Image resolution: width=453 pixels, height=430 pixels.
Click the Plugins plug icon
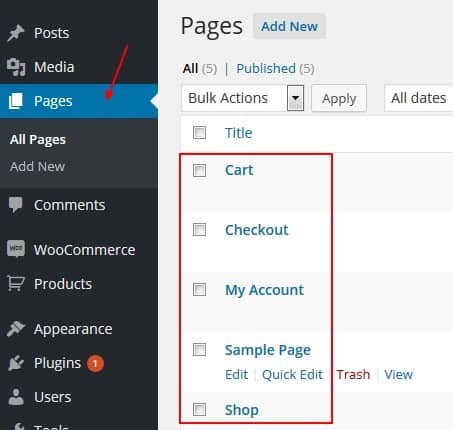click(16, 363)
